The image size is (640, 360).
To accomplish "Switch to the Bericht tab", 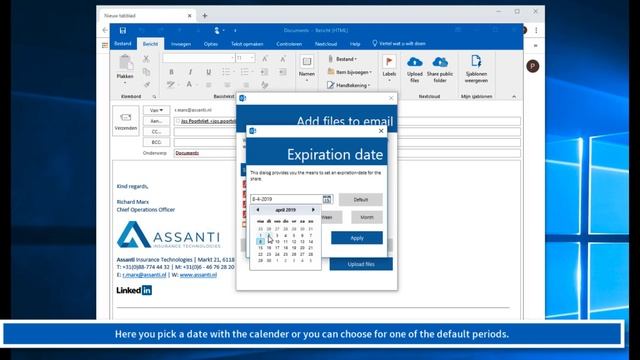I will (150, 44).
